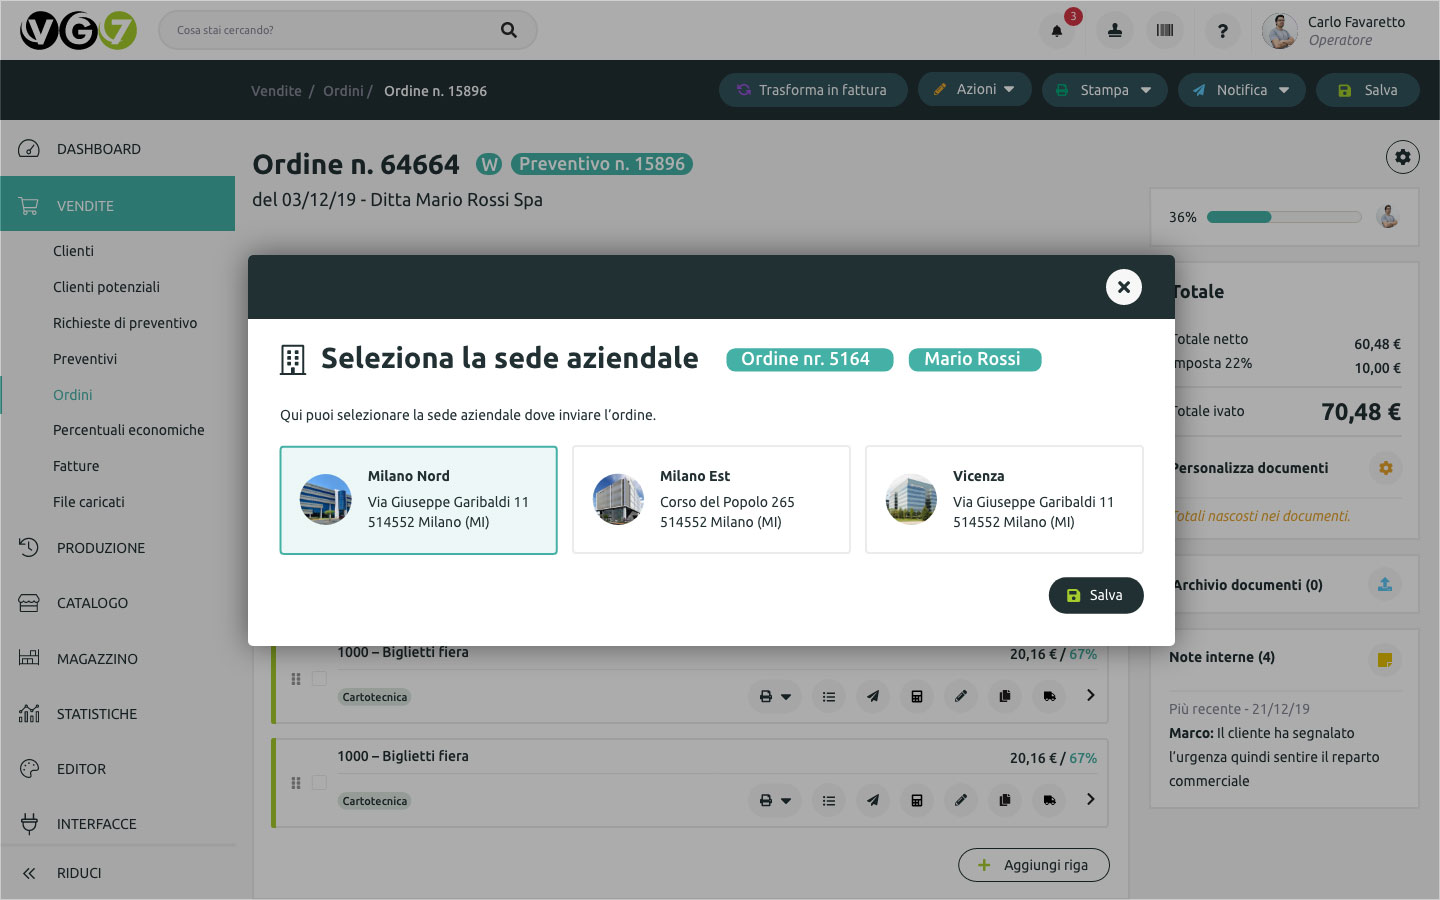The width and height of the screenshot is (1440, 900).
Task: Click the 36% progress bar
Action: coord(1284,217)
